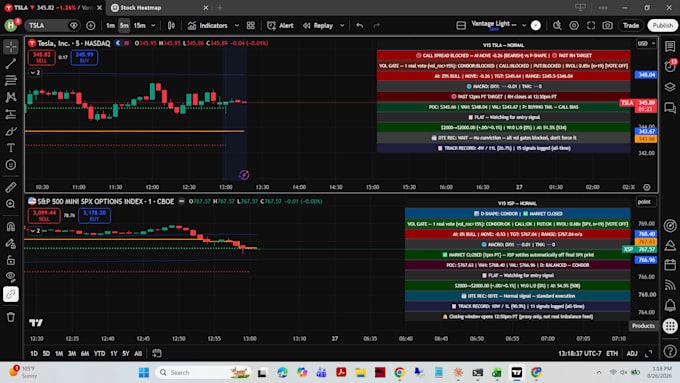Select the Text annotation tool
This screenshot has width=680, height=383.
click(11, 148)
